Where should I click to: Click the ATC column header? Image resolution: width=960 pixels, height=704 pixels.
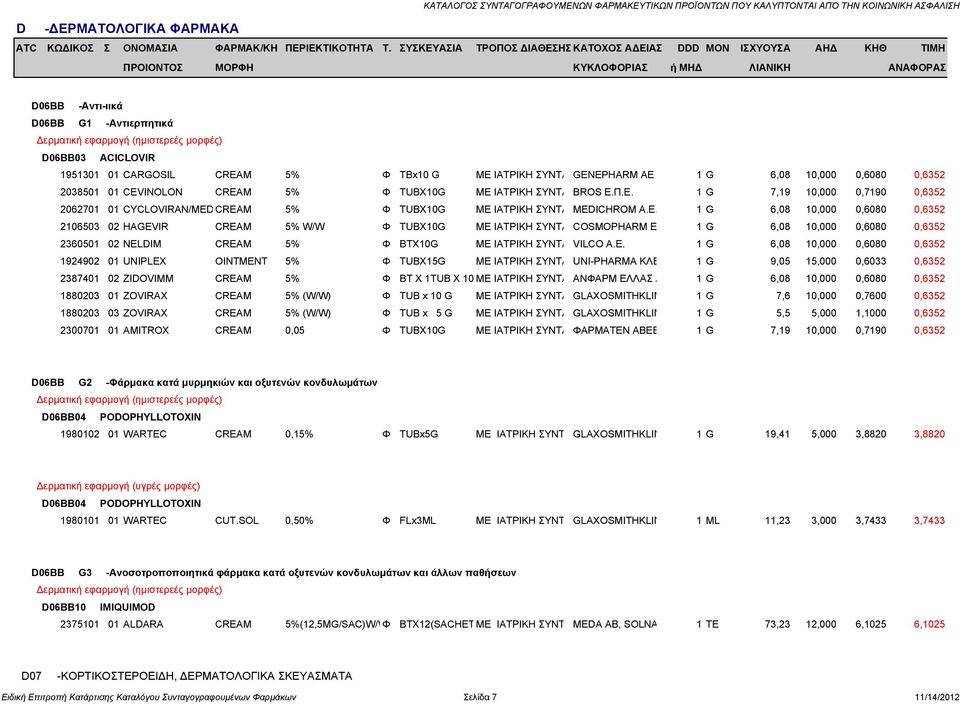26,48
